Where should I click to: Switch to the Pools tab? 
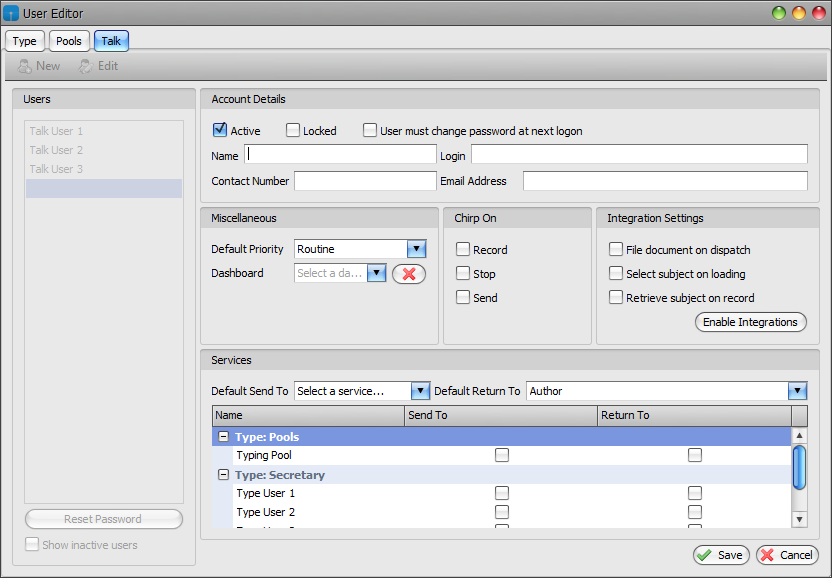pyautogui.click(x=69, y=41)
